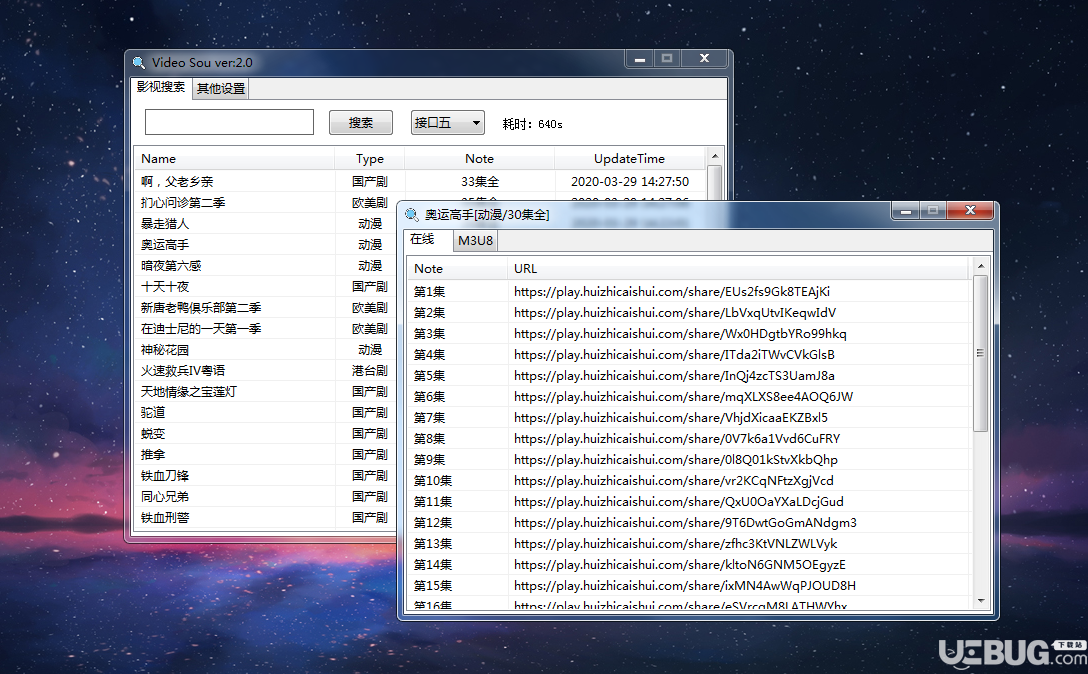Select the row 铁血刀锋
The height and width of the screenshot is (674, 1088).
click(x=266, y=475)
